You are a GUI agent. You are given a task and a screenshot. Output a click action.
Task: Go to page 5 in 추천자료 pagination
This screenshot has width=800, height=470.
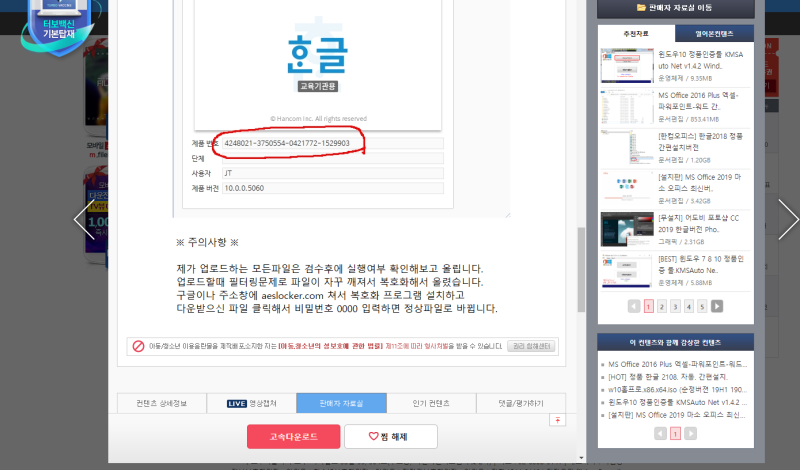[x=702, y=306]
